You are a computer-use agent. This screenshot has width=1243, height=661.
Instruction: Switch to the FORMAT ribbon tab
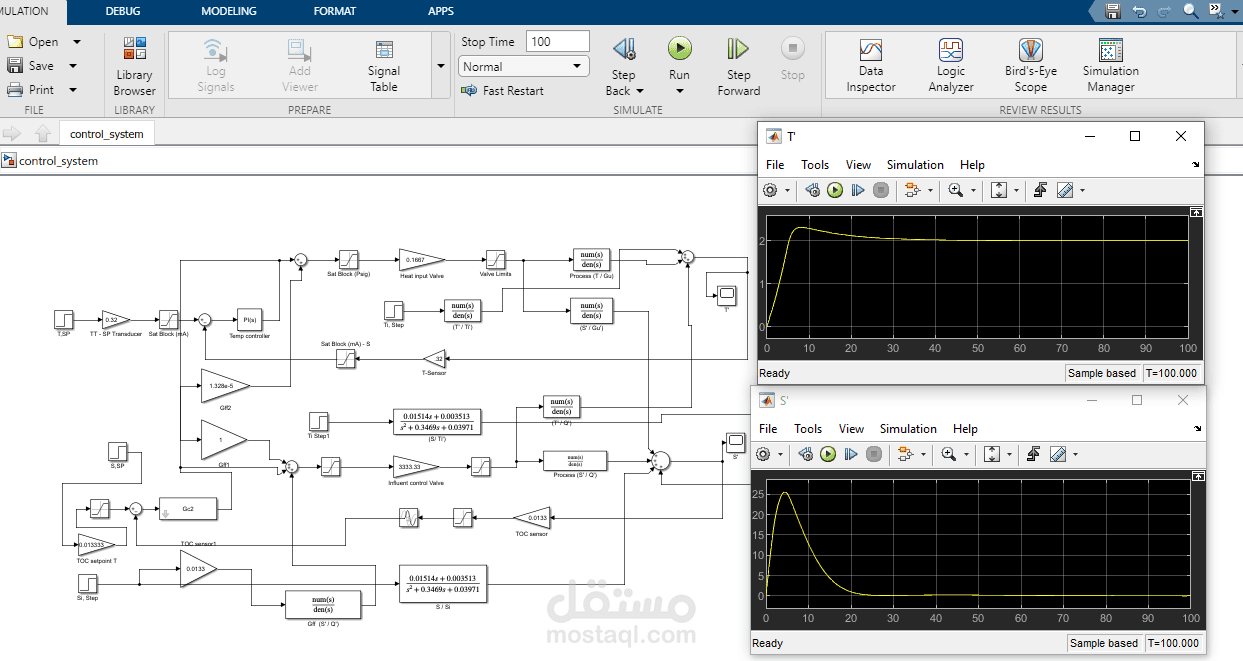click(x=335, y=12)
